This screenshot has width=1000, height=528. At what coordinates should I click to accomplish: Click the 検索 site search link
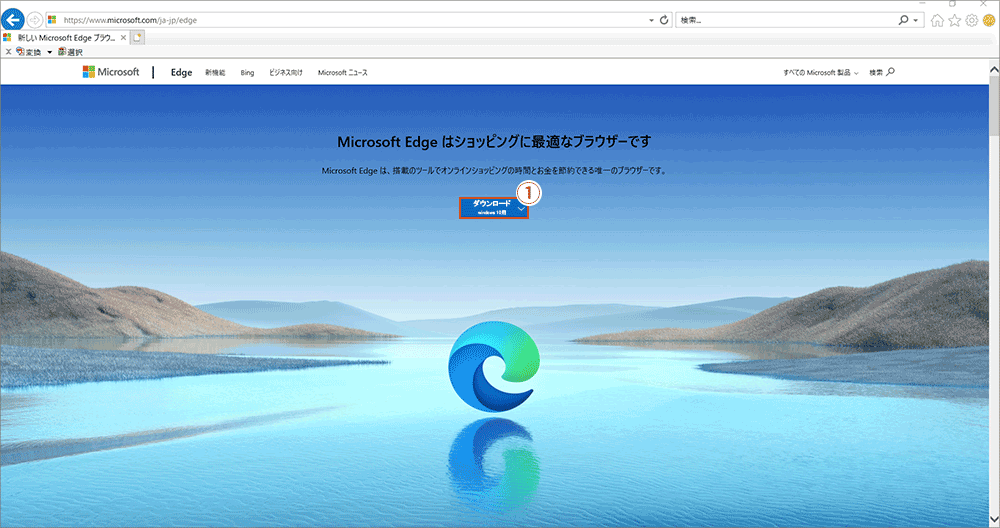[882, 72]
